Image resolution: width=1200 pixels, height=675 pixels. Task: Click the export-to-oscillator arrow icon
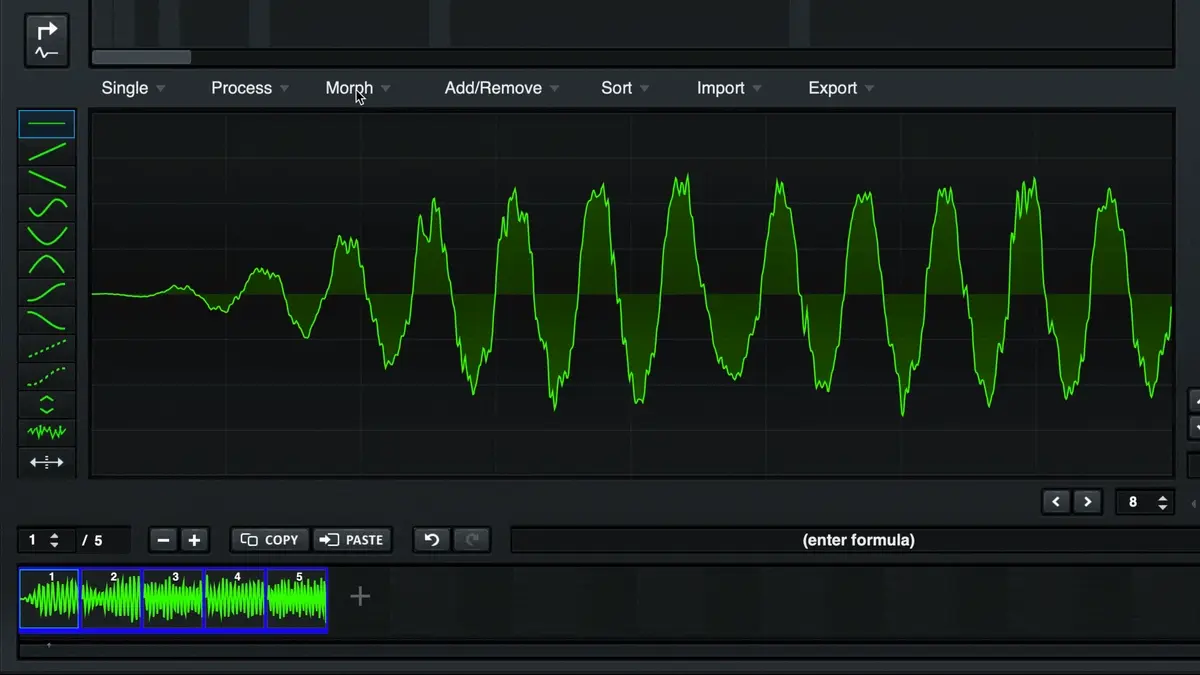pyautogui.click(x=47, y=41)
